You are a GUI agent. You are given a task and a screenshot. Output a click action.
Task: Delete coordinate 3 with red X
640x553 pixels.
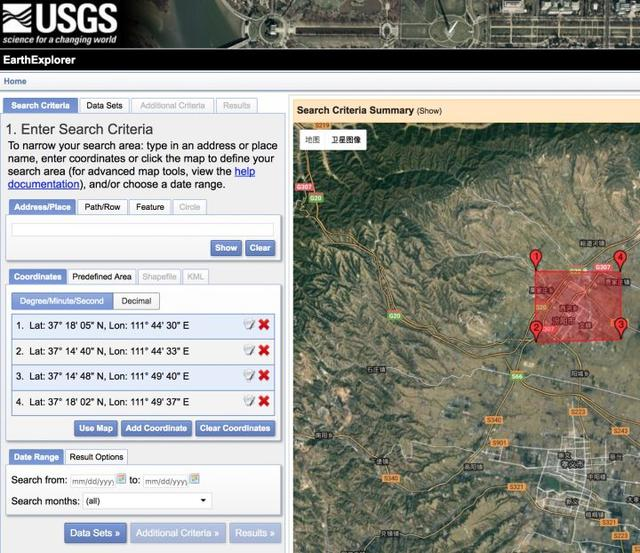[x=264, y=375]
